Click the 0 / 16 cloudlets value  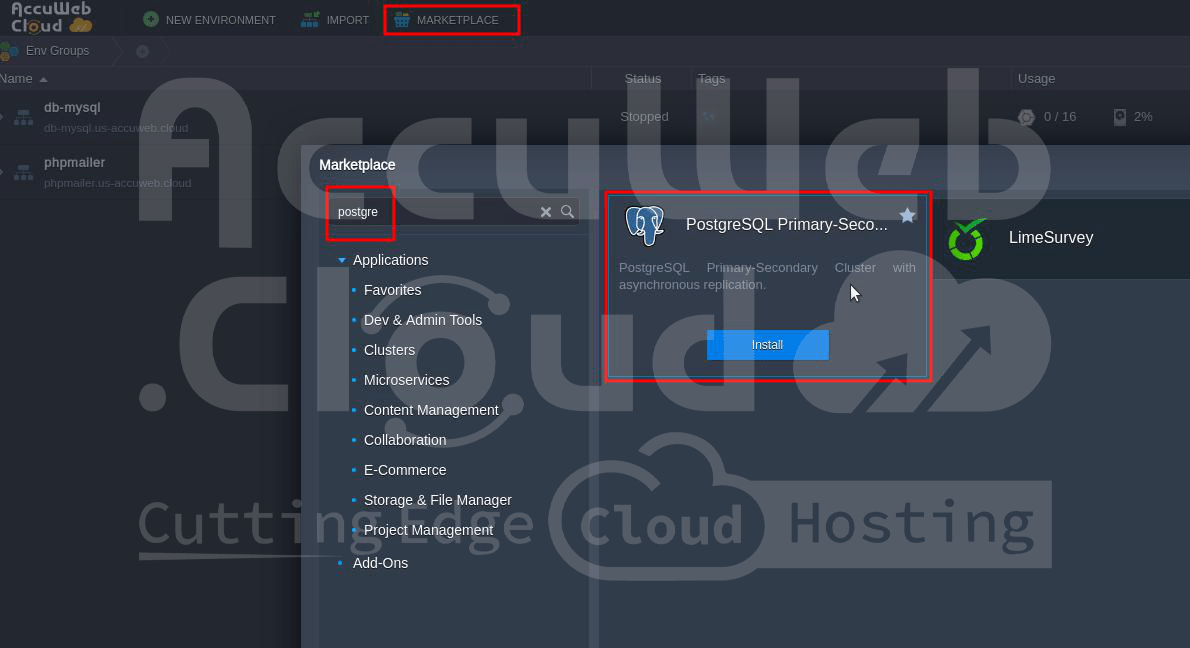pyautogui.click(x=1059, y=117)
